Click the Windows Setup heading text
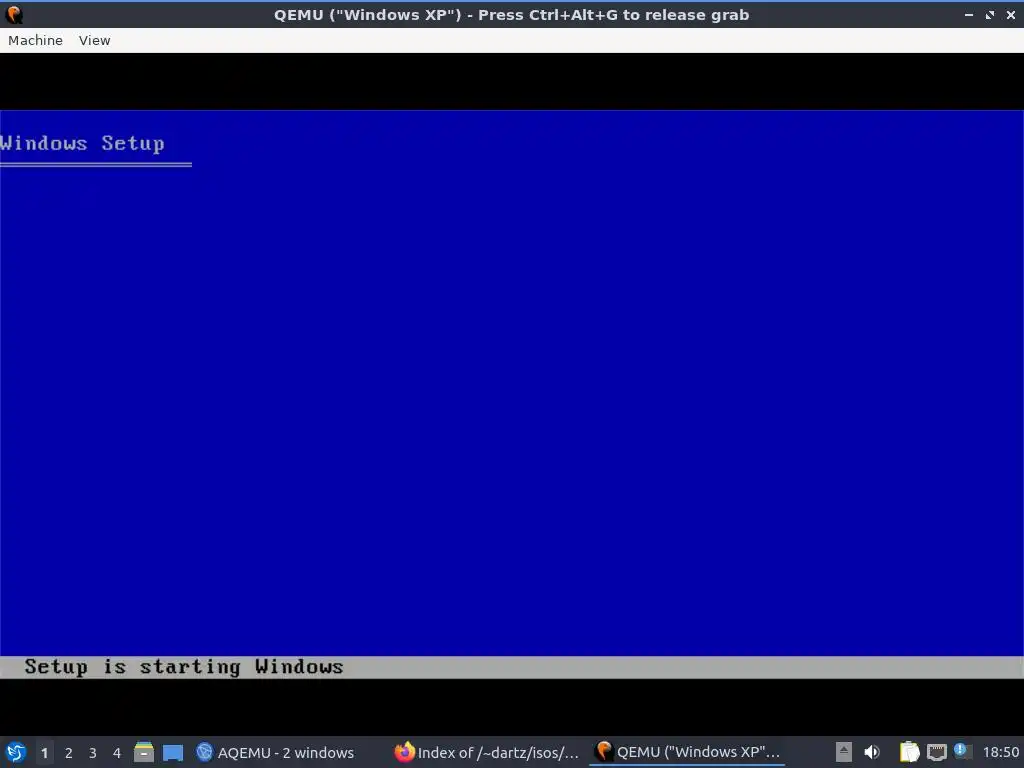Viewport: 1024px width, 768px height. [82, 144]
